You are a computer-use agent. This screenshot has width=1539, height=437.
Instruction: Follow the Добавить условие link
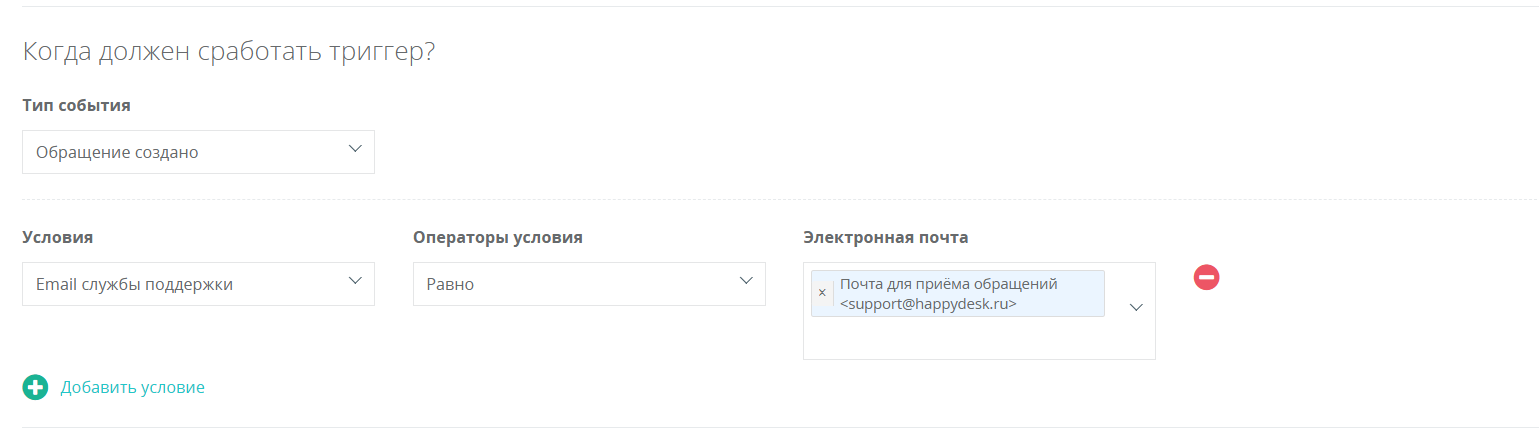tap(133, 387)
